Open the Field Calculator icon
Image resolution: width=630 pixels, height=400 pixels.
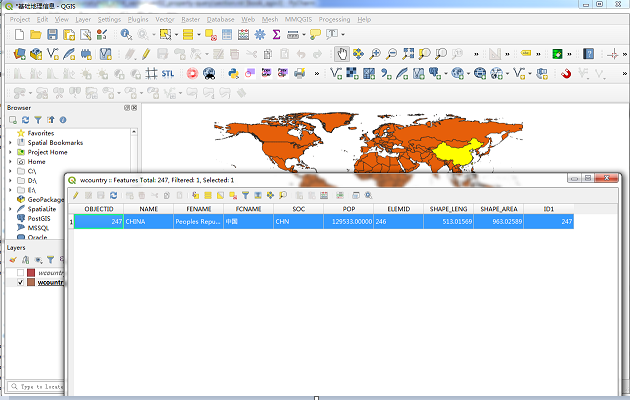pos(243,35)
